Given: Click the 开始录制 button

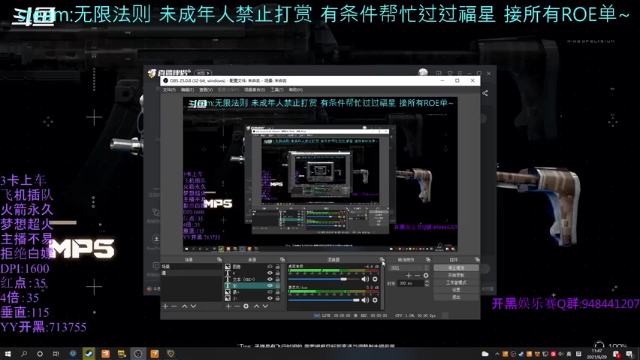Looking at the screenshot, I should coord(456,275).
